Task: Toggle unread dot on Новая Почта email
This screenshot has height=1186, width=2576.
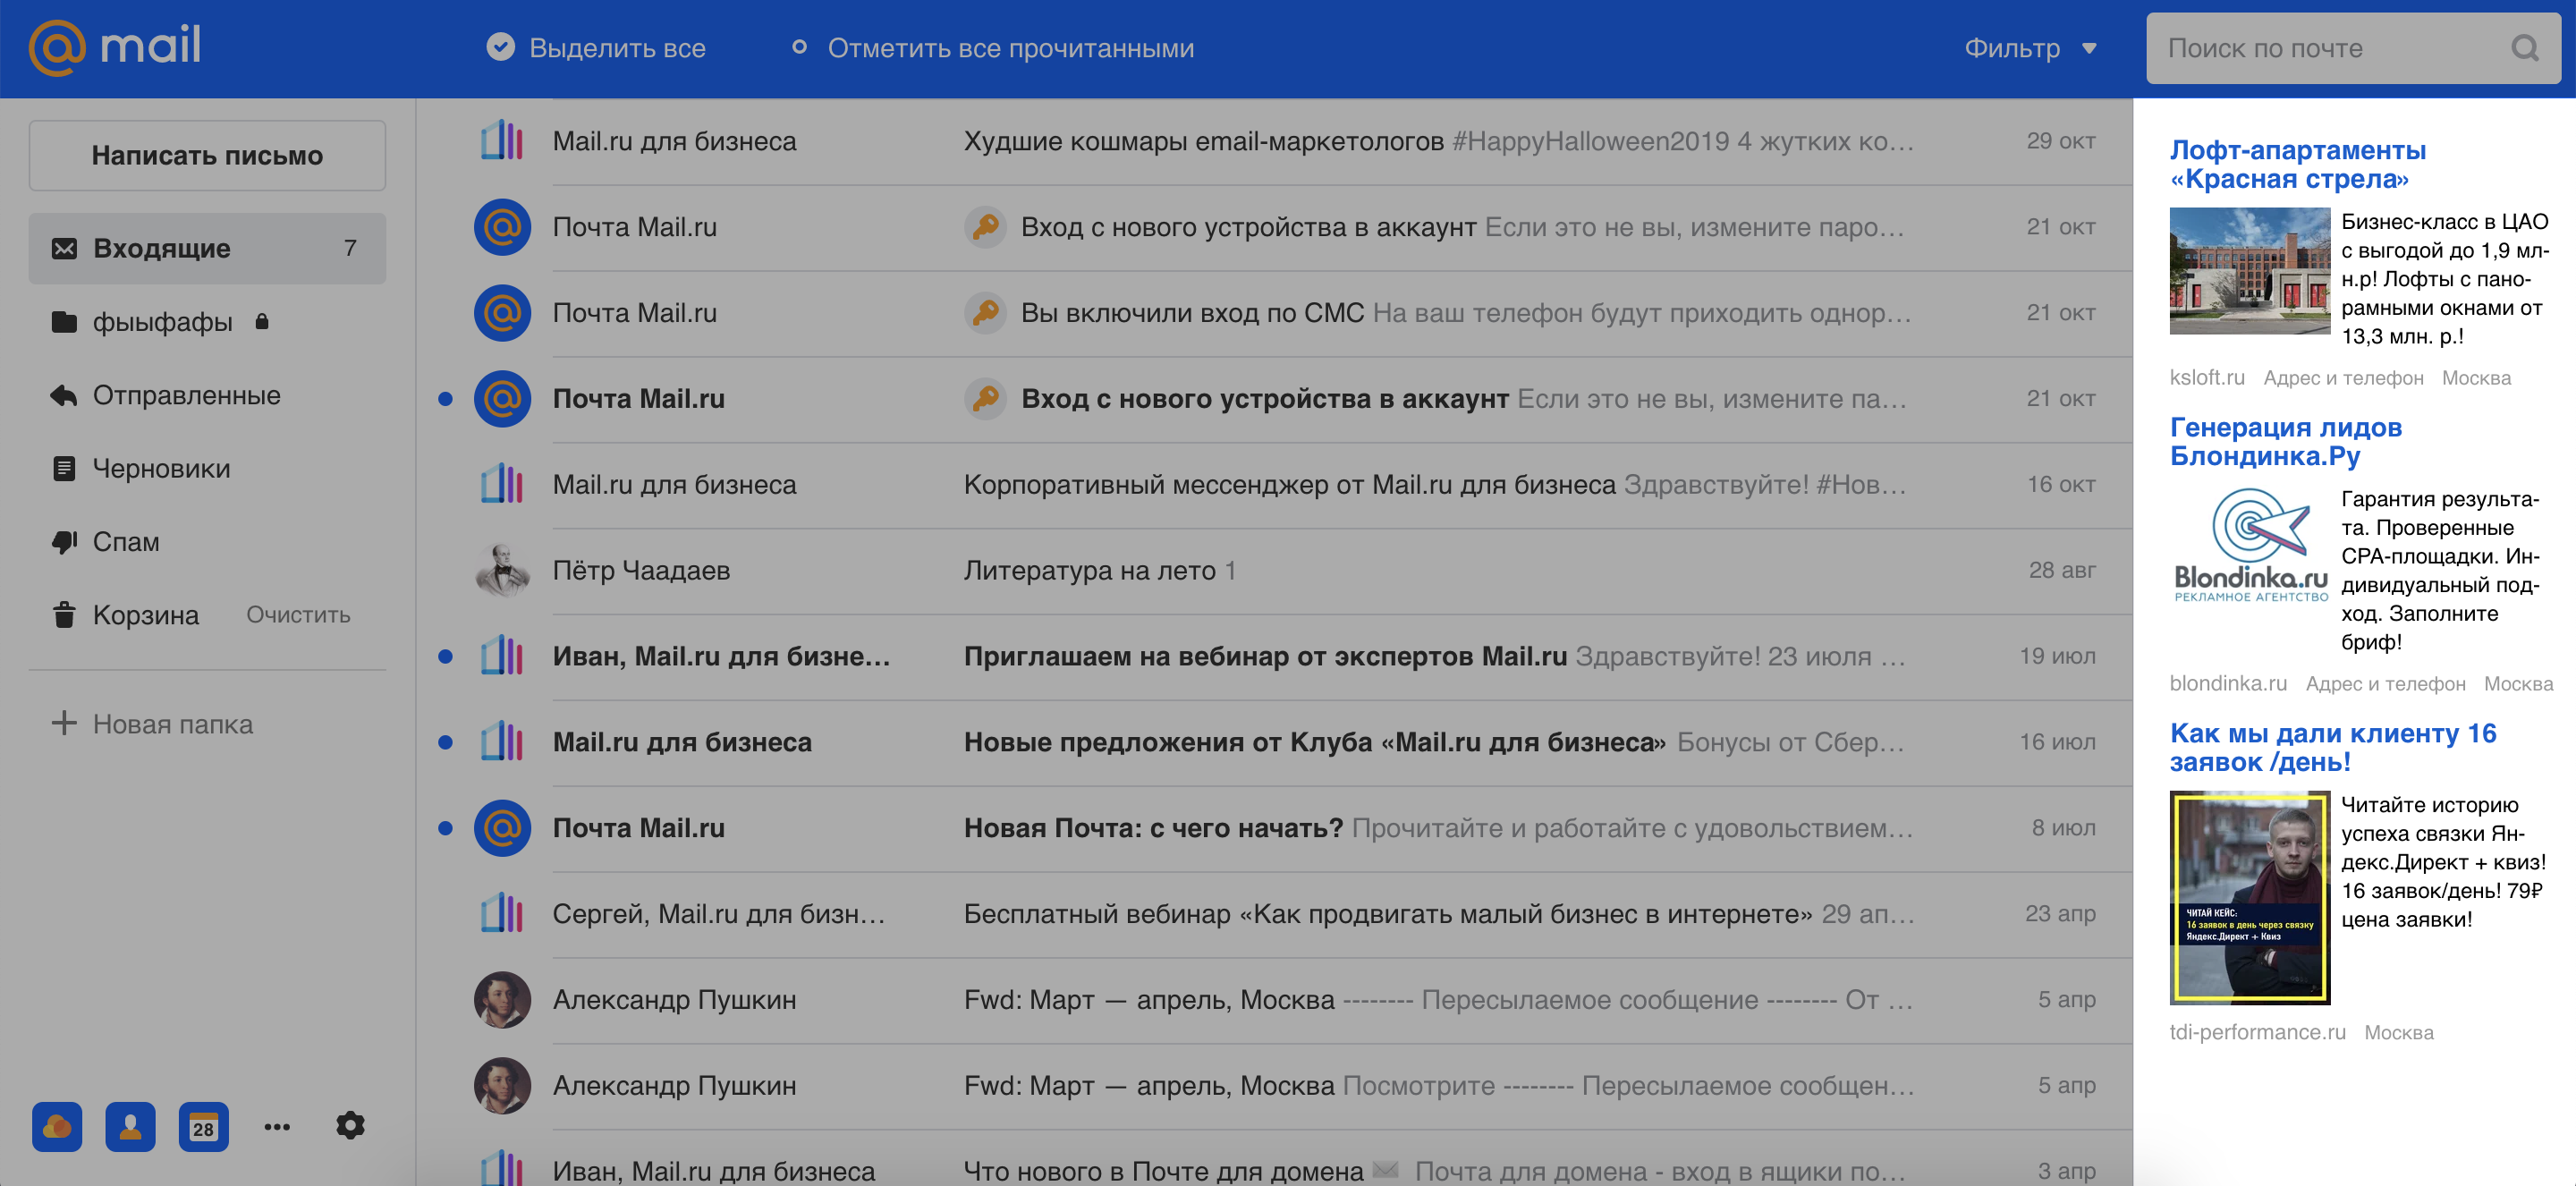Action: [x=446, y=828]
